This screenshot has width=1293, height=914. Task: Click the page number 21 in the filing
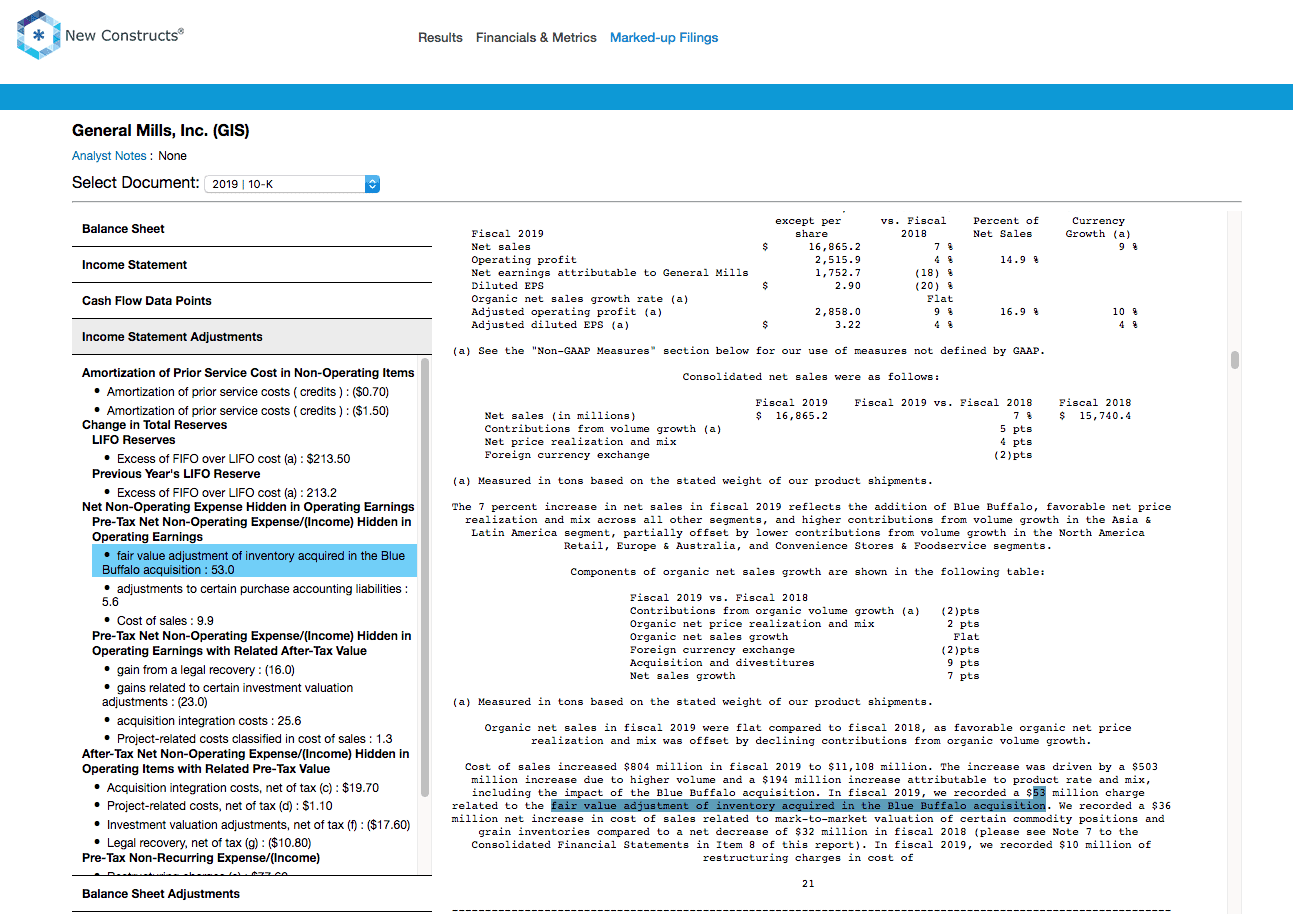point(808,884)
